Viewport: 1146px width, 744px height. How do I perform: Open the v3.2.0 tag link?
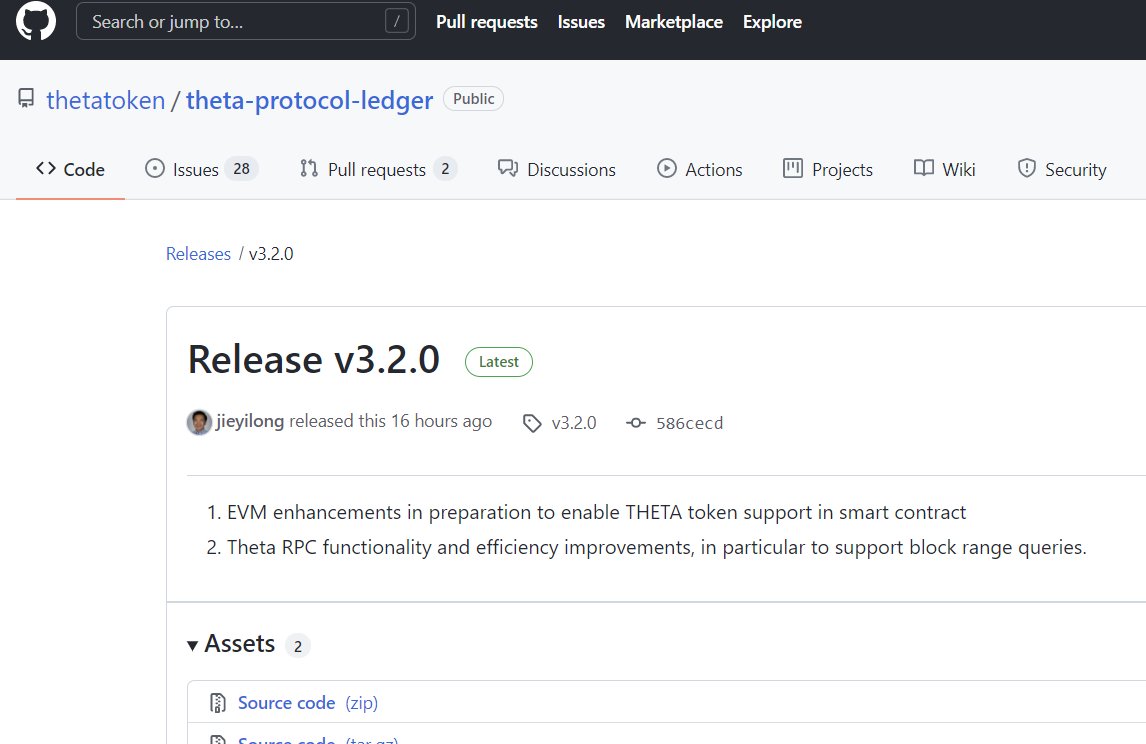(574, 423)
